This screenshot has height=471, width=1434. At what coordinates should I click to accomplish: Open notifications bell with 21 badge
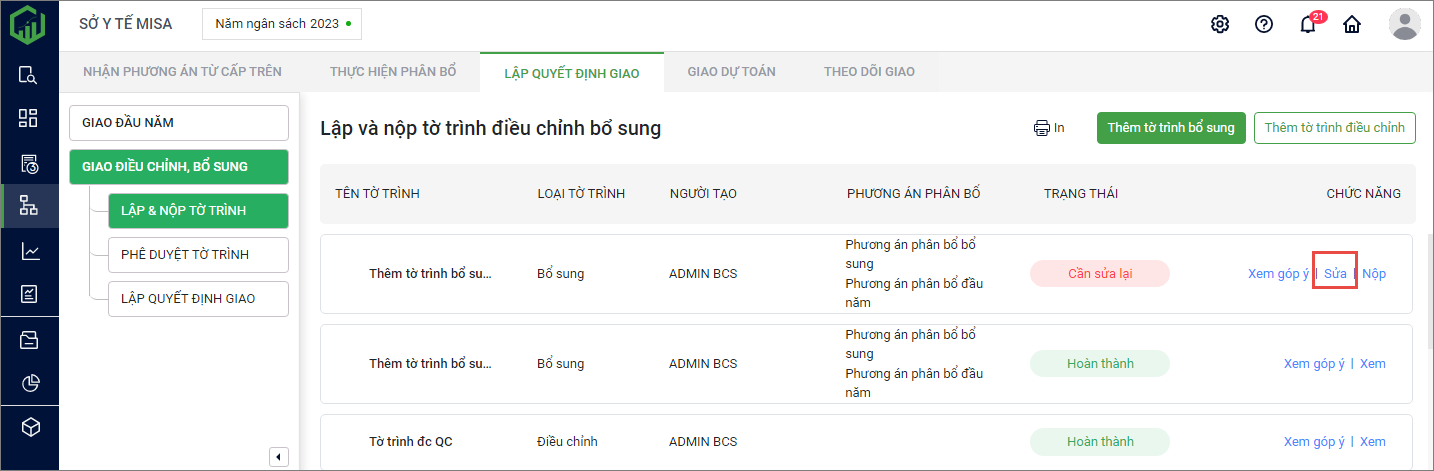1308,24
